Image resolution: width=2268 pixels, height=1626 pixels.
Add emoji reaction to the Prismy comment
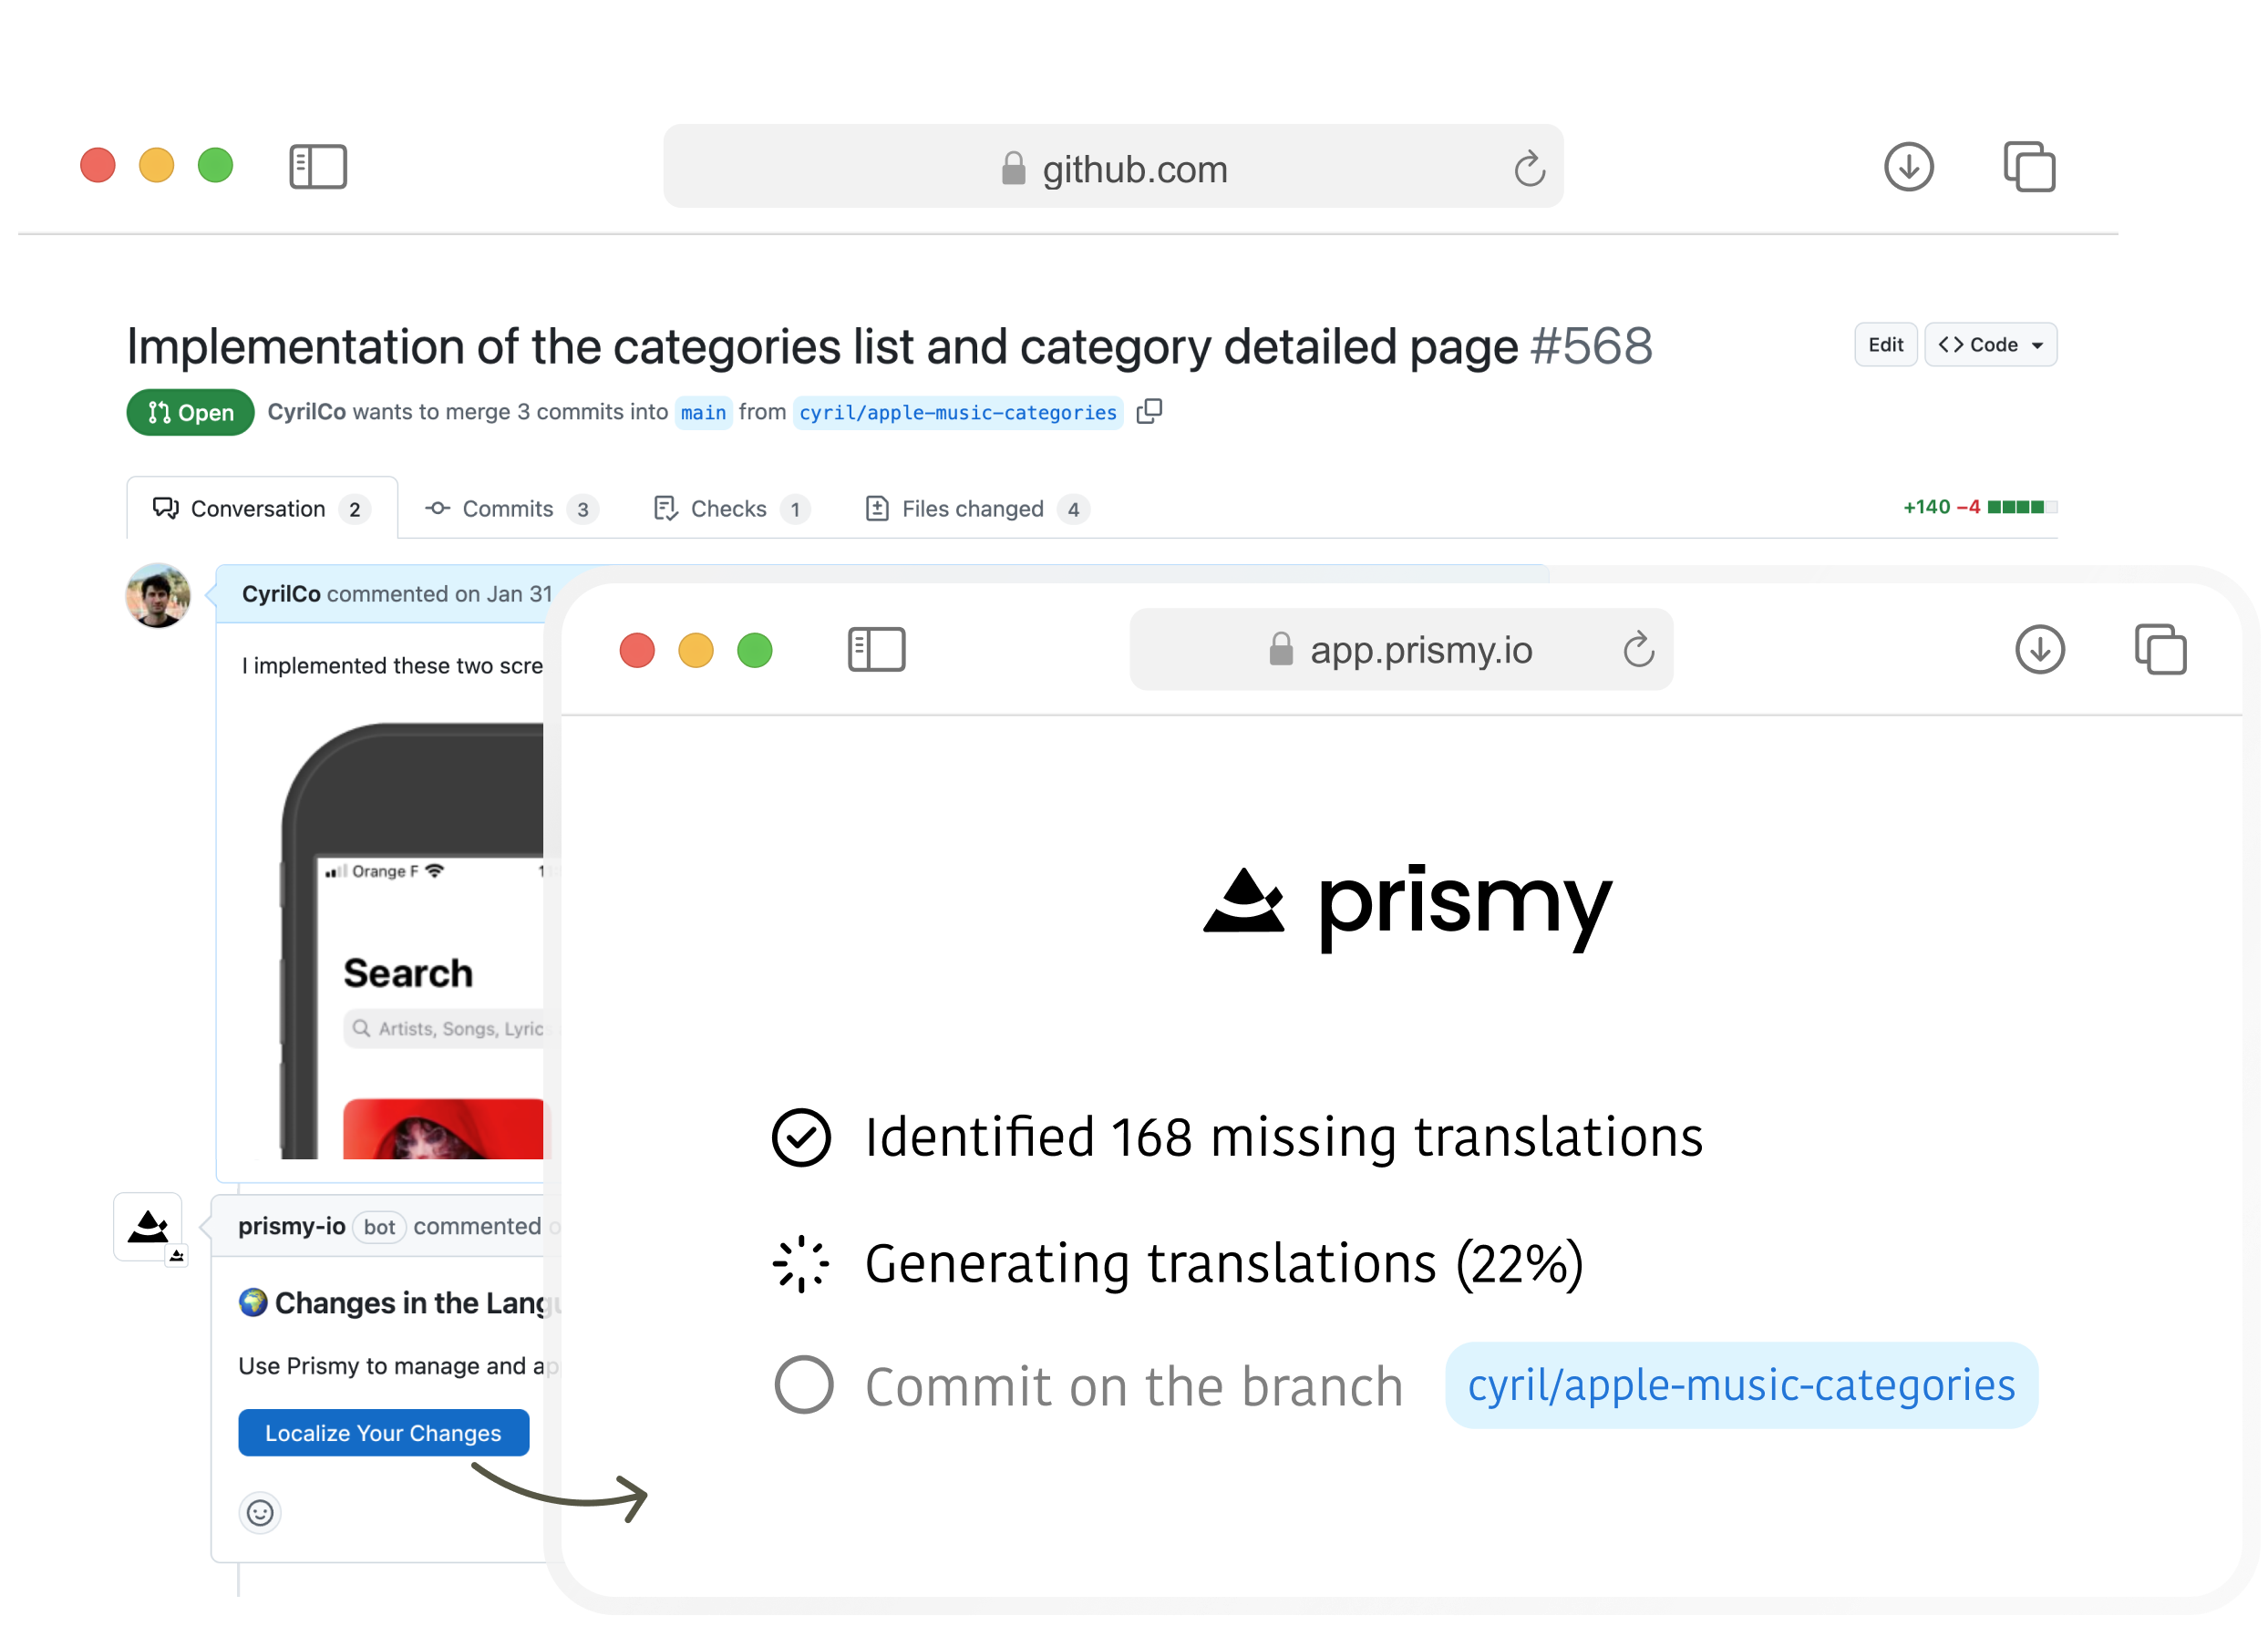pos(260,1512)
